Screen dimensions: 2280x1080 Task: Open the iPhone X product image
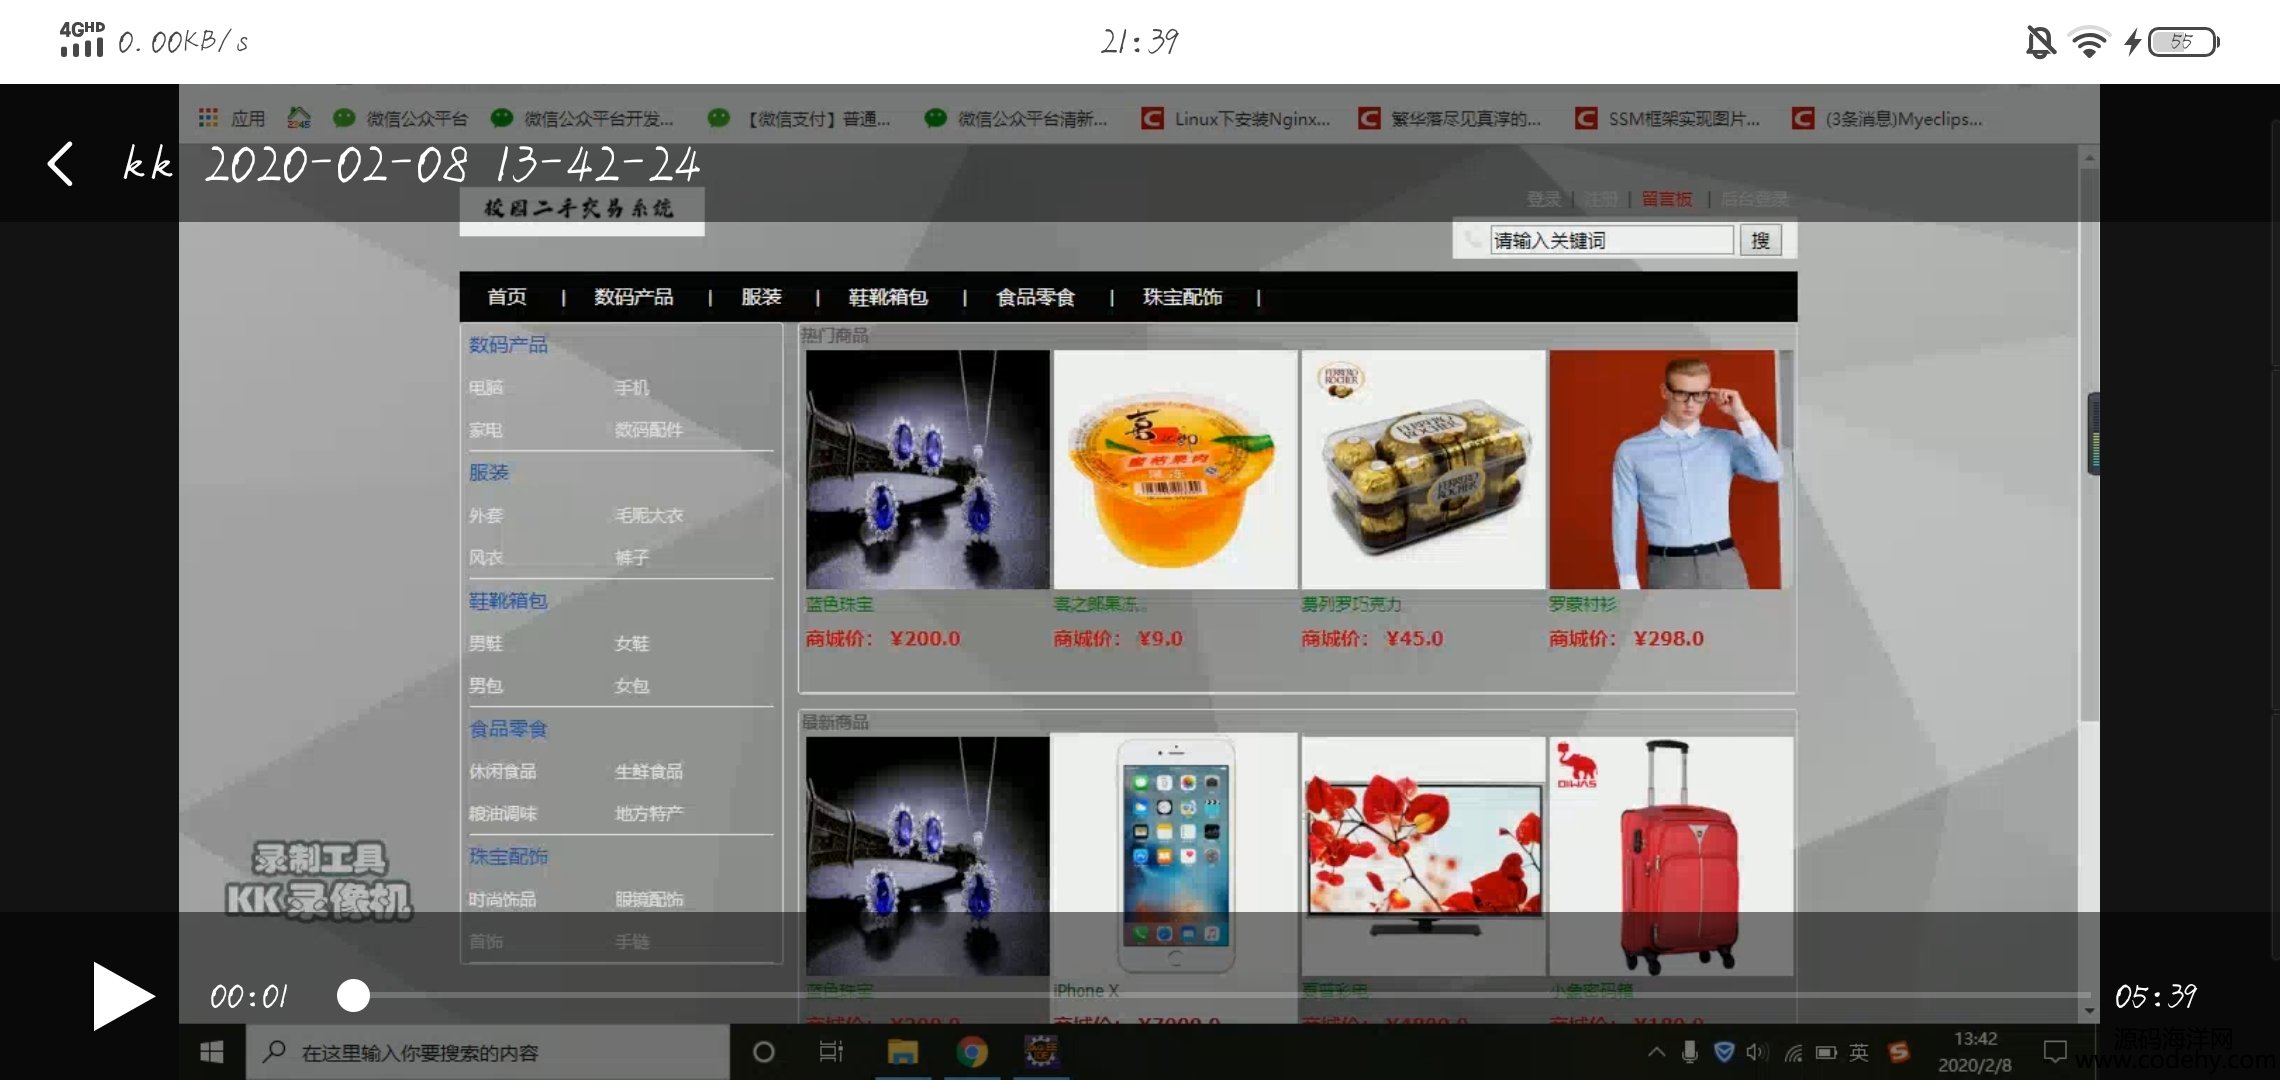point(1175,856)
